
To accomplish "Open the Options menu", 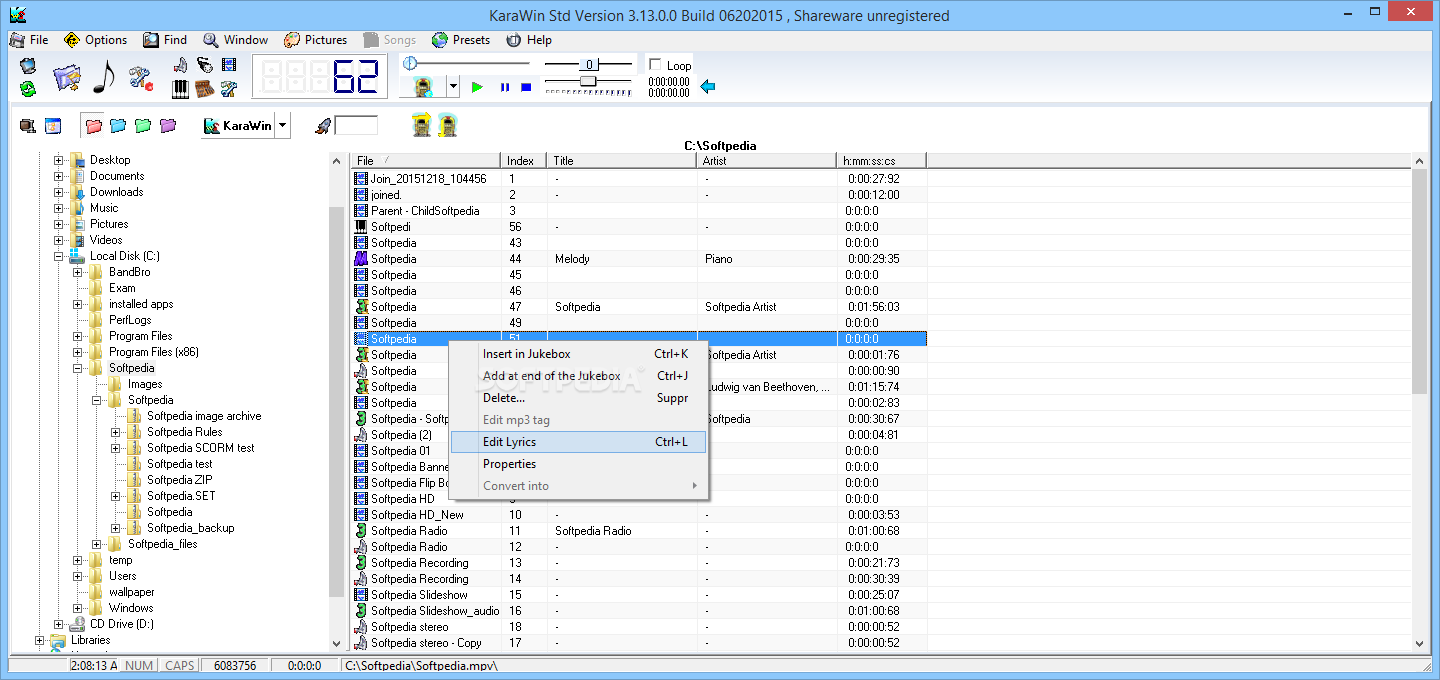I will click(96, 40).
